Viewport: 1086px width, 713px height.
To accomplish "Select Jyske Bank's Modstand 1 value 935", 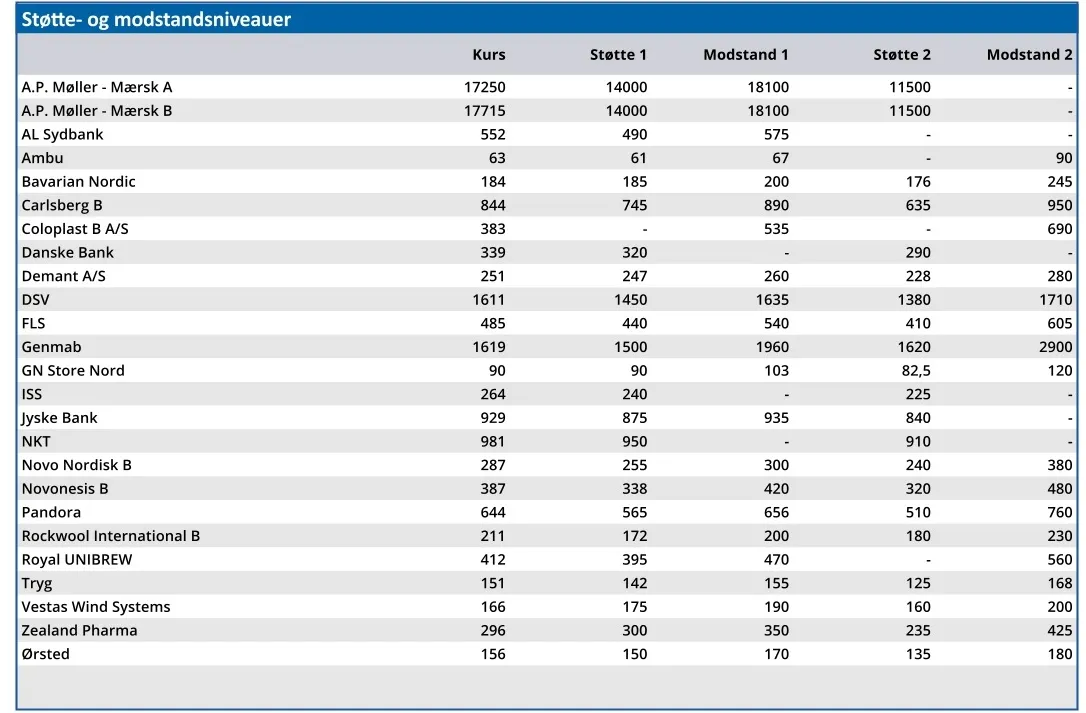I will pos(776,418).
